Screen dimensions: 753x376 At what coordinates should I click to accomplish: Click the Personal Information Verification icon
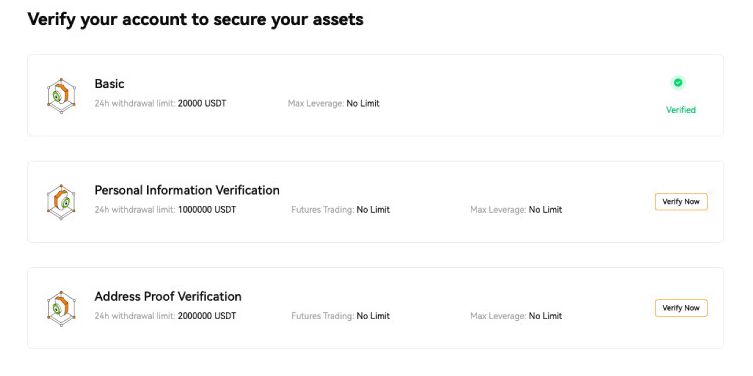pyautogui.click(x=61, y=202)
